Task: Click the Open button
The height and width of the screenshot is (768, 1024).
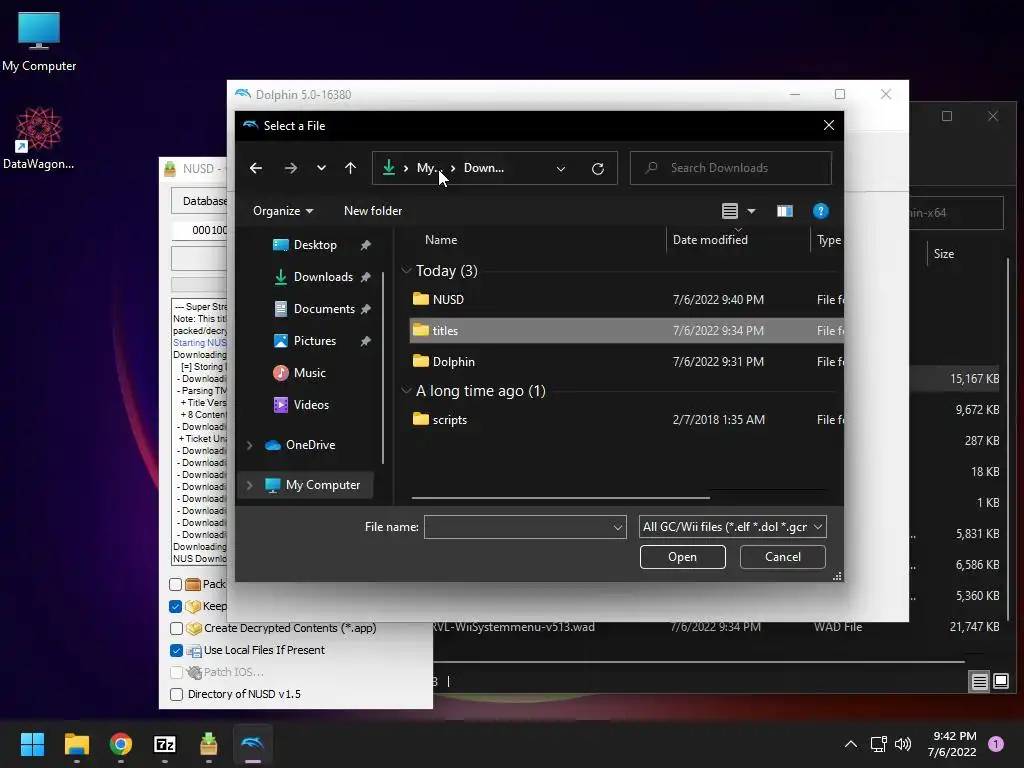Action: pyautogui.click(x=682, y=557)
